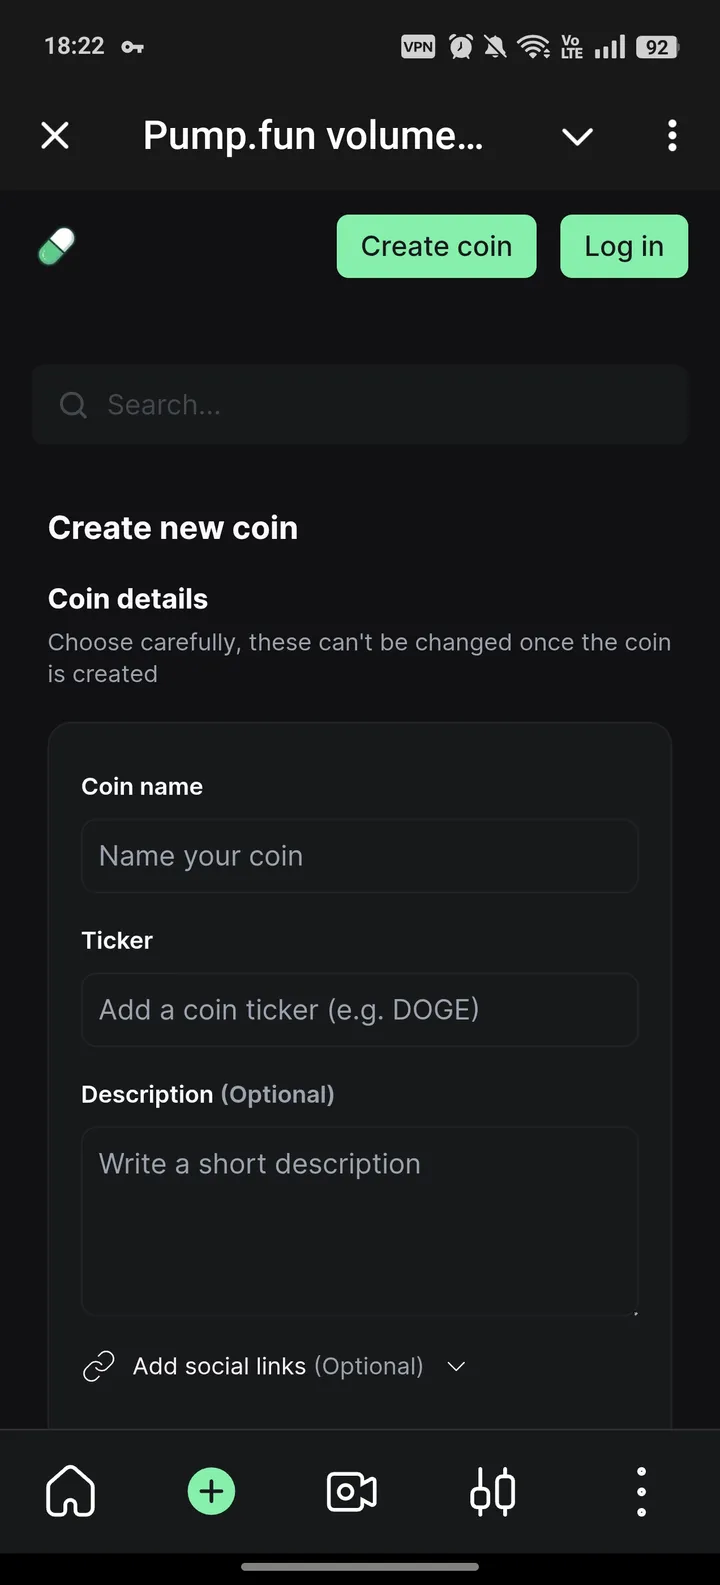Tap the green plus create icon
720x1585 pixels.
[211, 1492]
